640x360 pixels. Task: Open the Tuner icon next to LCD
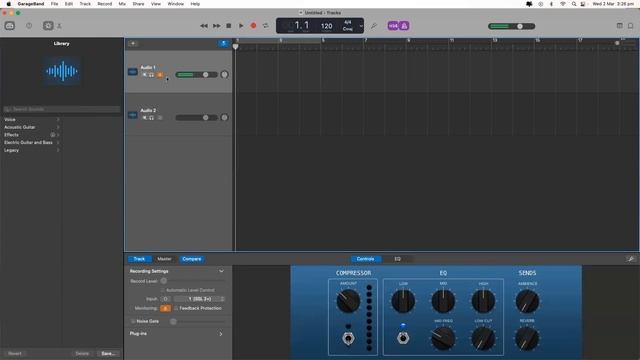pyautogui.click(x=373, y=26)
